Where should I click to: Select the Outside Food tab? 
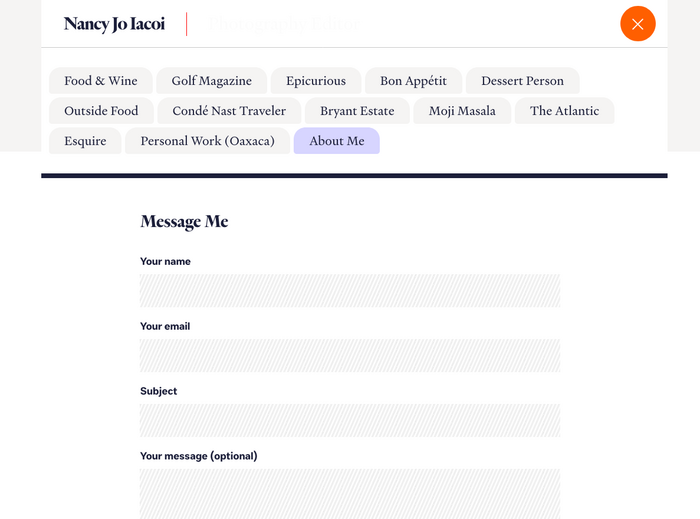(101, 111)
